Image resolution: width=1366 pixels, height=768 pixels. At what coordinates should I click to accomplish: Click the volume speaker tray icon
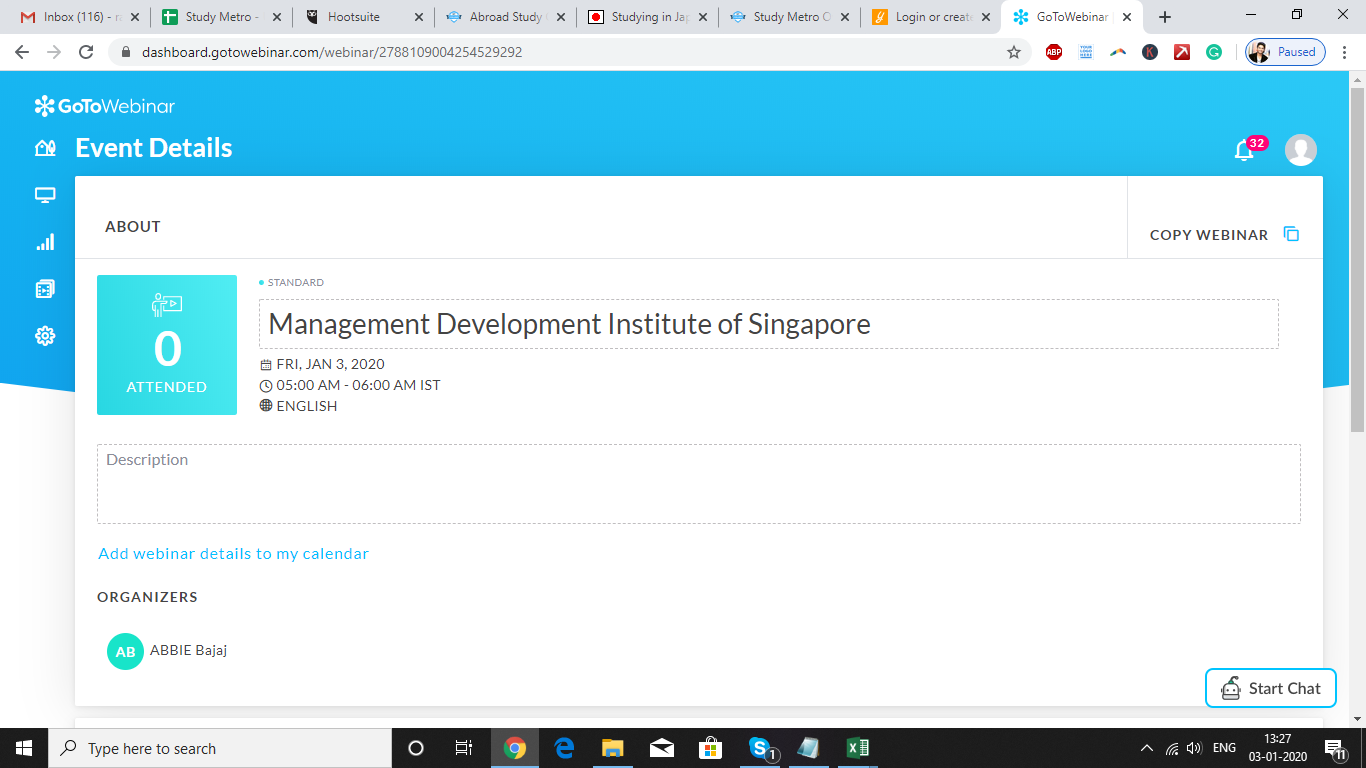pyautogui.click(x=1193, y=748)
